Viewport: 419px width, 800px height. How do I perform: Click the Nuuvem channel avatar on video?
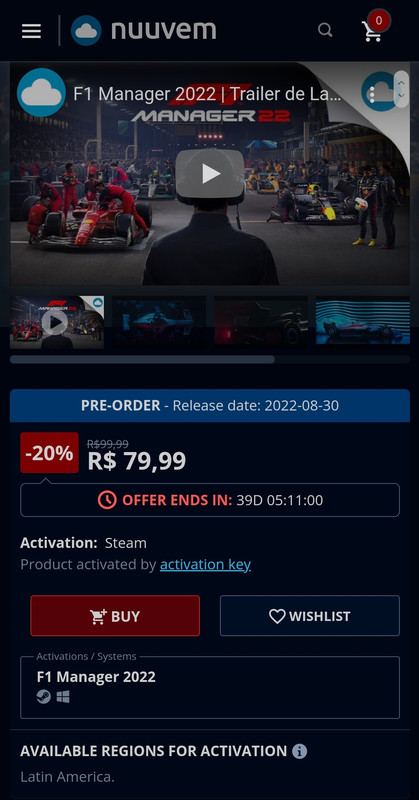(x=41, y=93)
